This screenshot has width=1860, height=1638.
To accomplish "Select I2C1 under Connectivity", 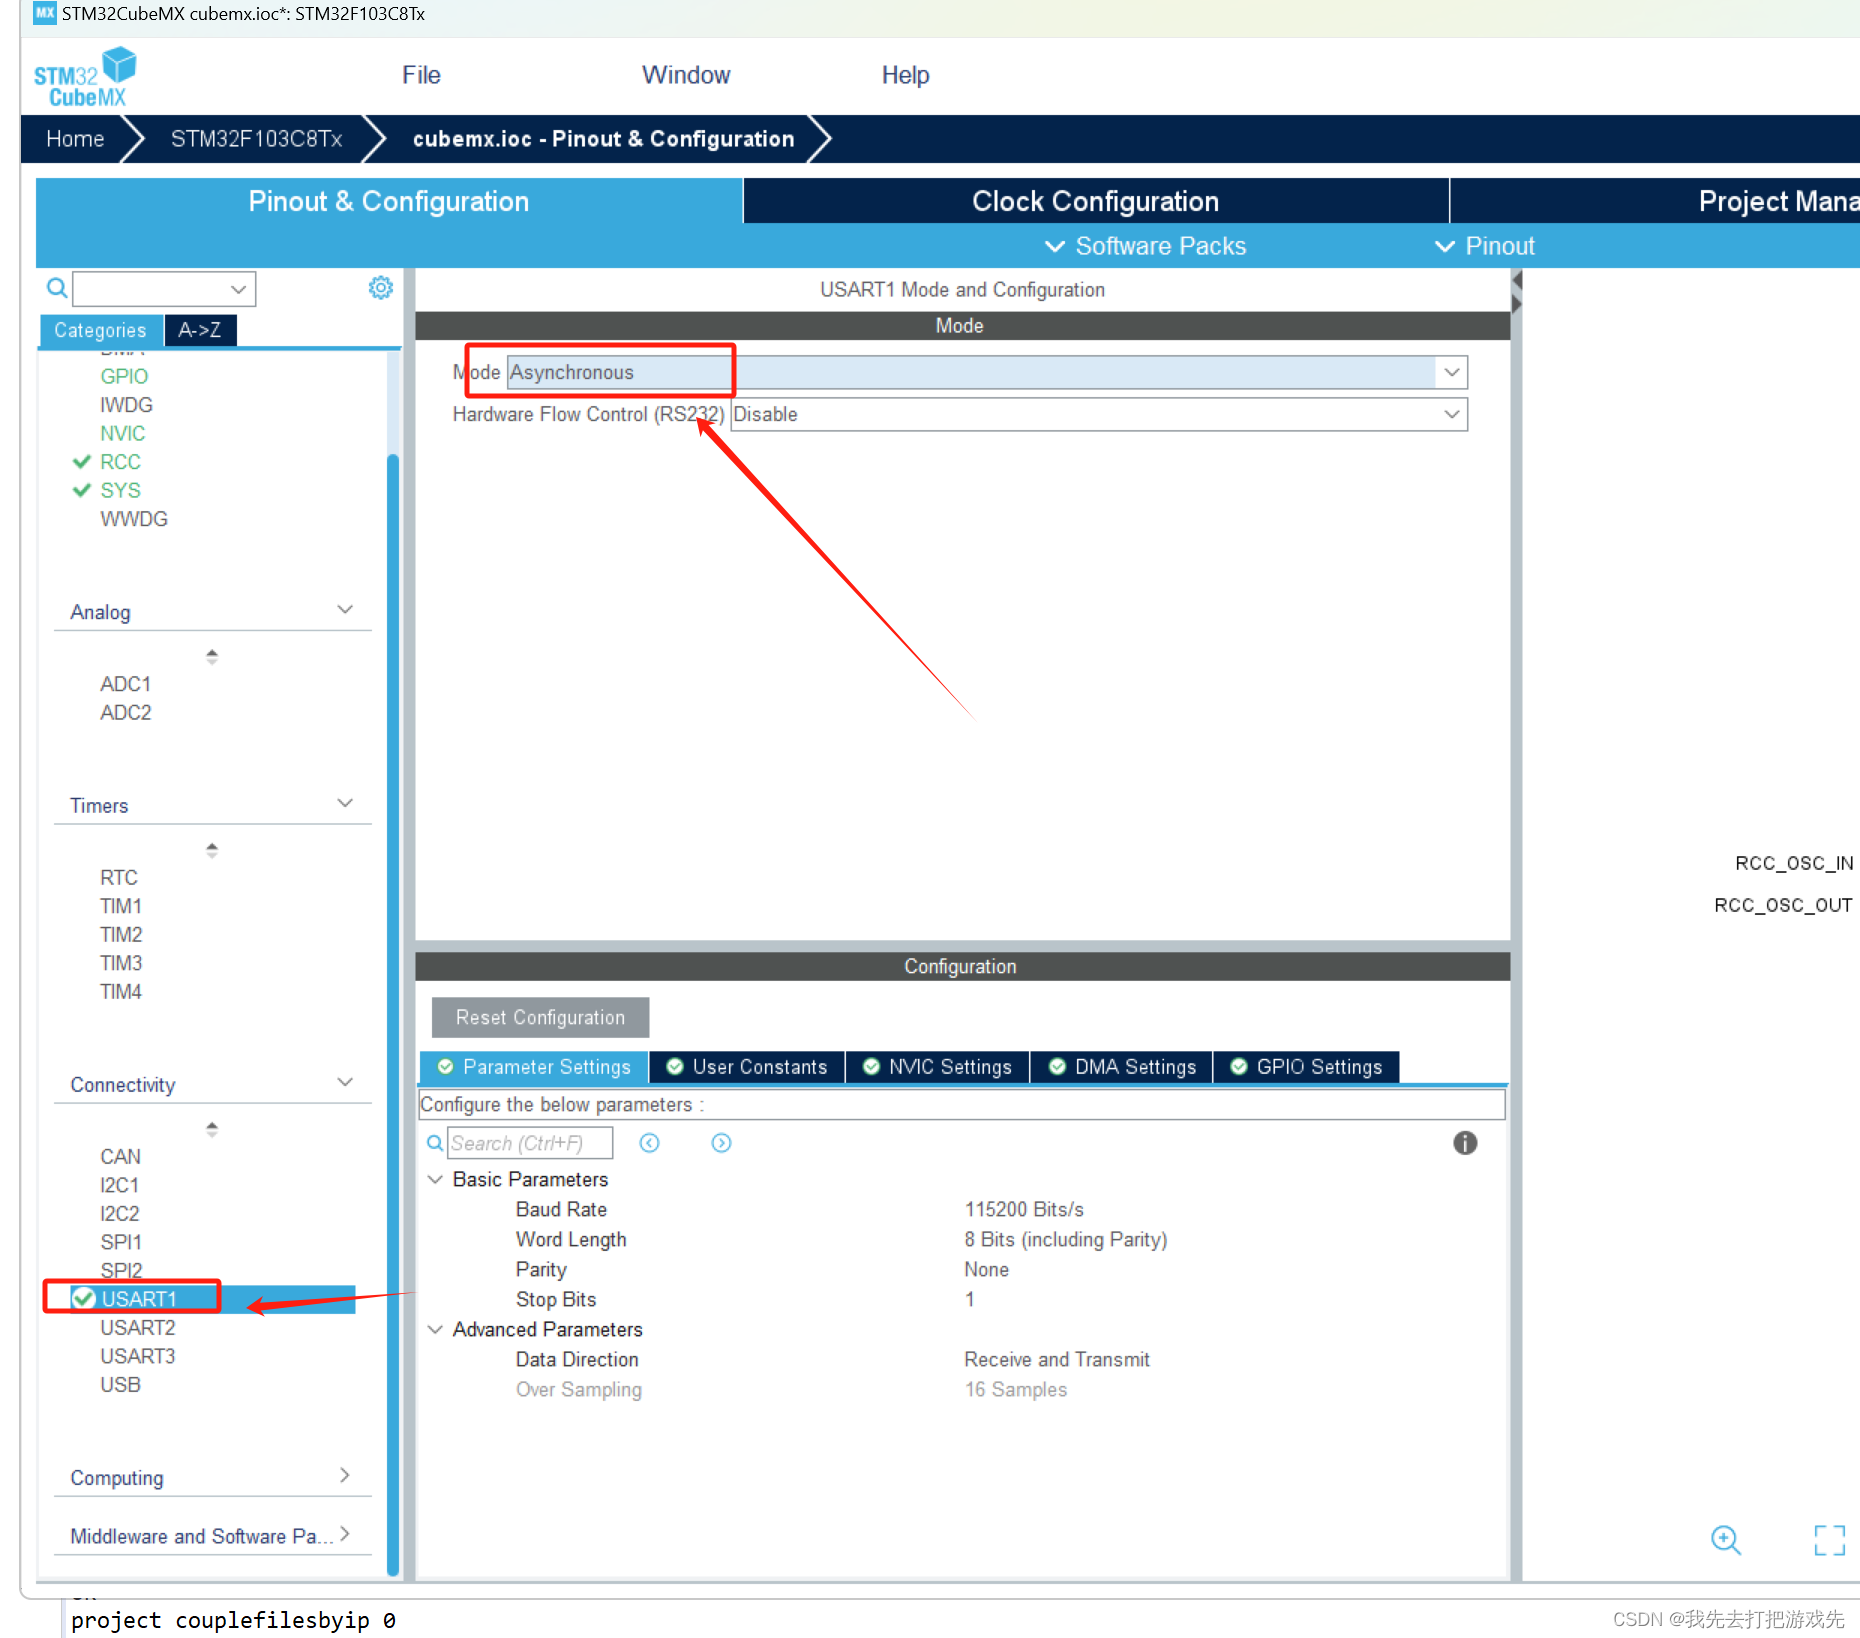I will 120,1185.
